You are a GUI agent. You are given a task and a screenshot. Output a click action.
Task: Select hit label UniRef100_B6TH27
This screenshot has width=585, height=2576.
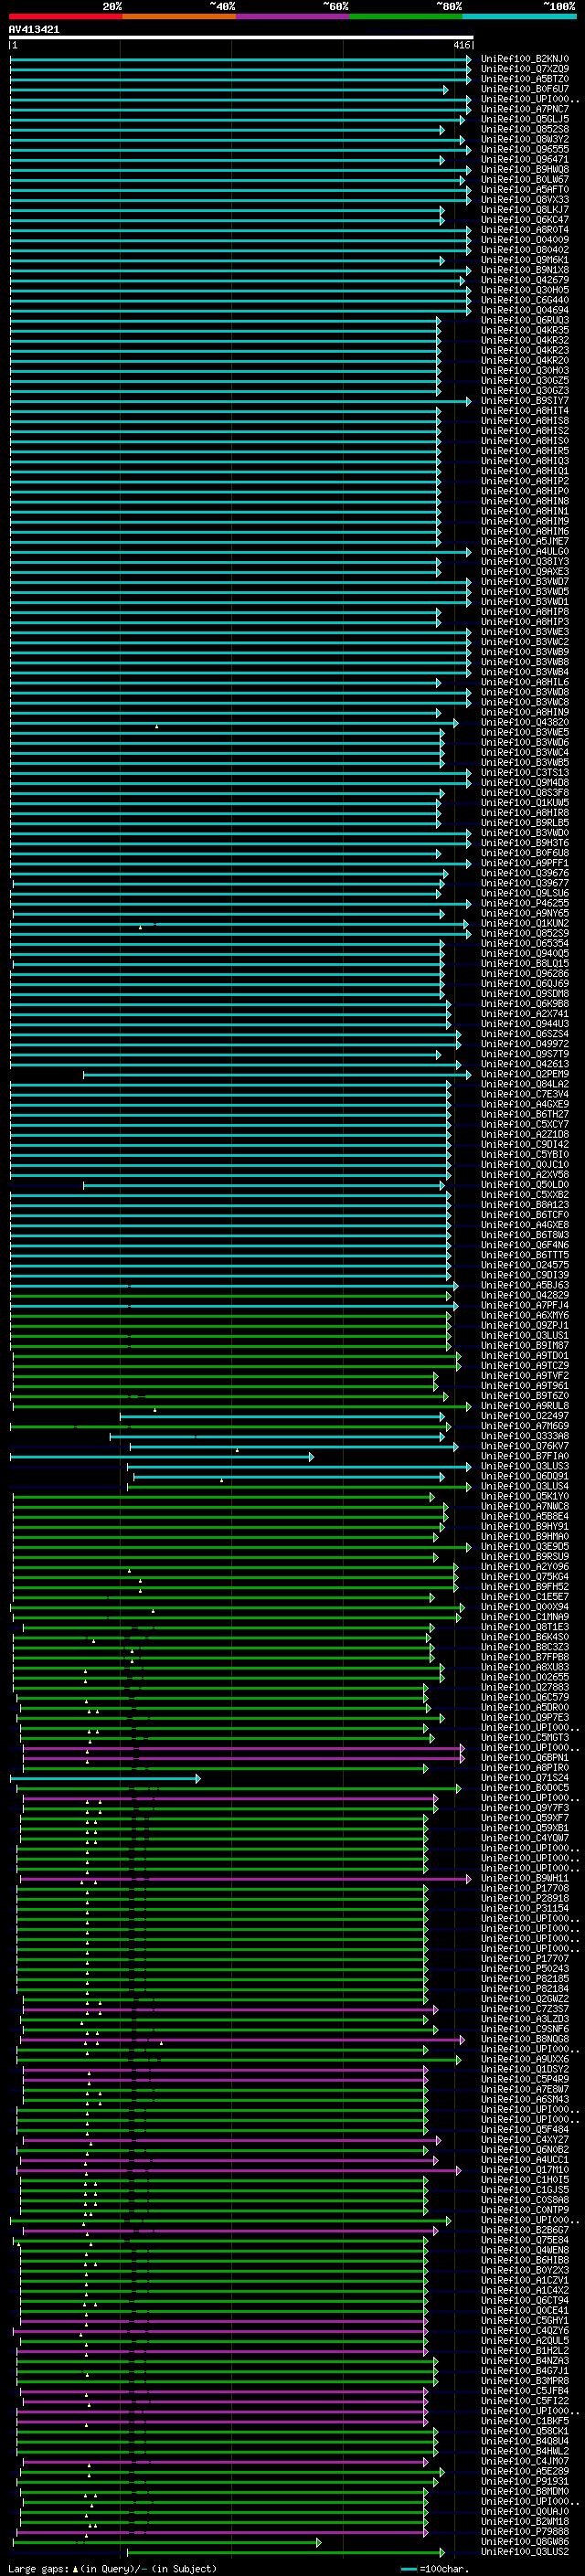pyautogui.click(x=525, y=1114)
